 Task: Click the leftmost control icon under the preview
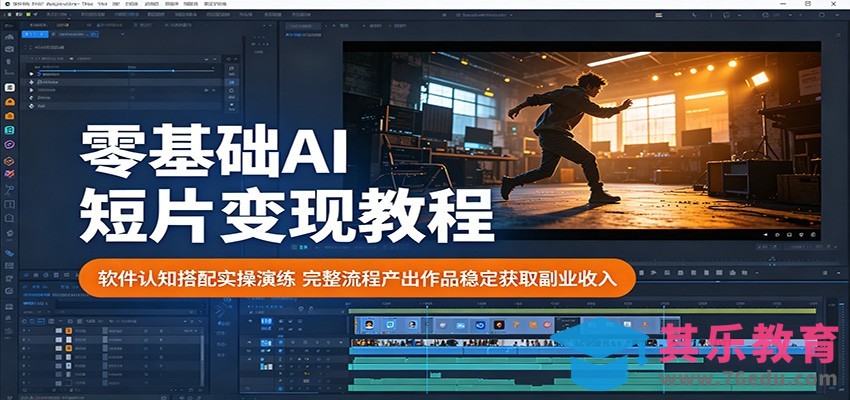tap(765, 235)
